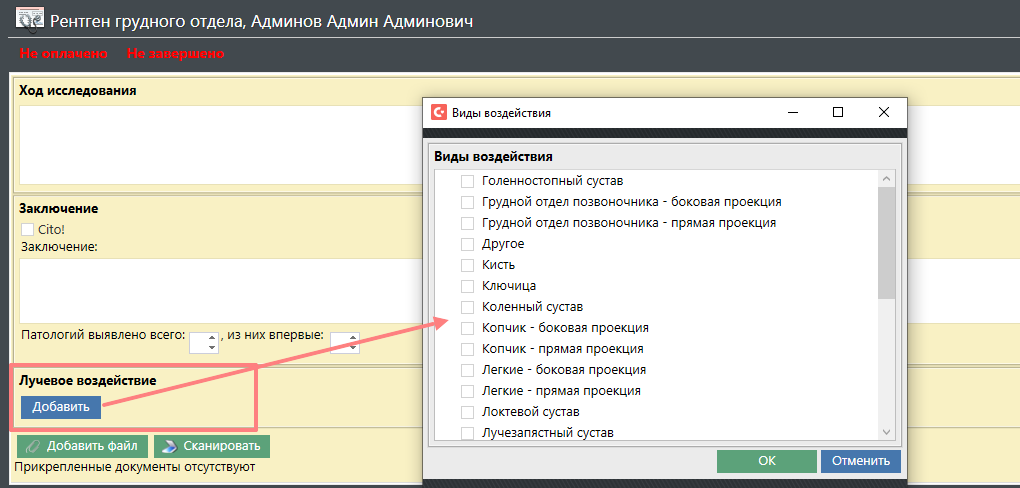Maximize the Виды воздействия dialog
This screenshot has height=488, width=1020.
(838, 113)
